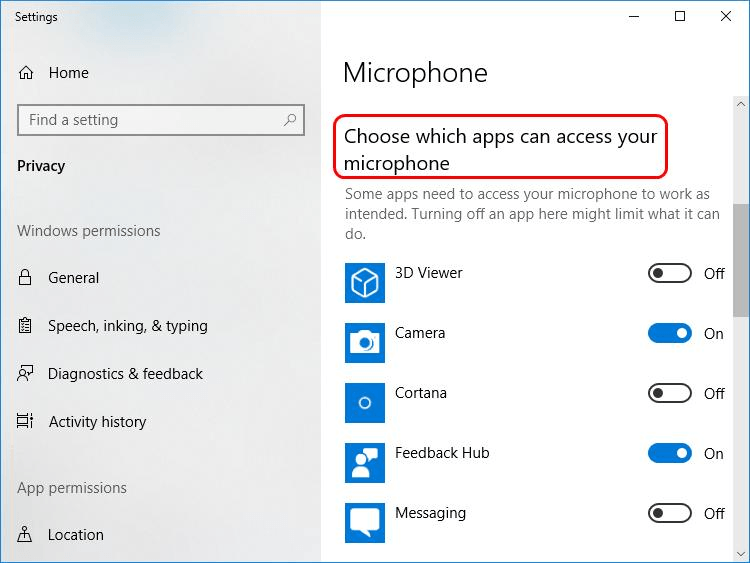This screenshot has height=563, width=750.
Task: Click the vertical scrollbar thumb
Action: coord(740,260)
